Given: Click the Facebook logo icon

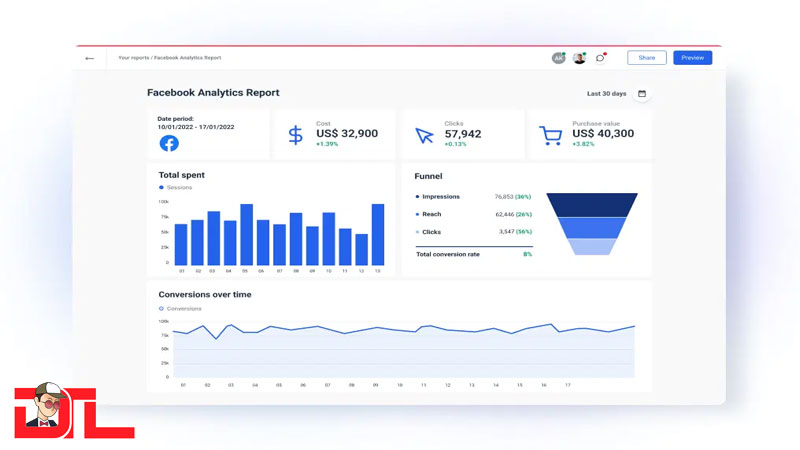Looking at the screenshot, I should pyautogui.click(x=169, y=143).
